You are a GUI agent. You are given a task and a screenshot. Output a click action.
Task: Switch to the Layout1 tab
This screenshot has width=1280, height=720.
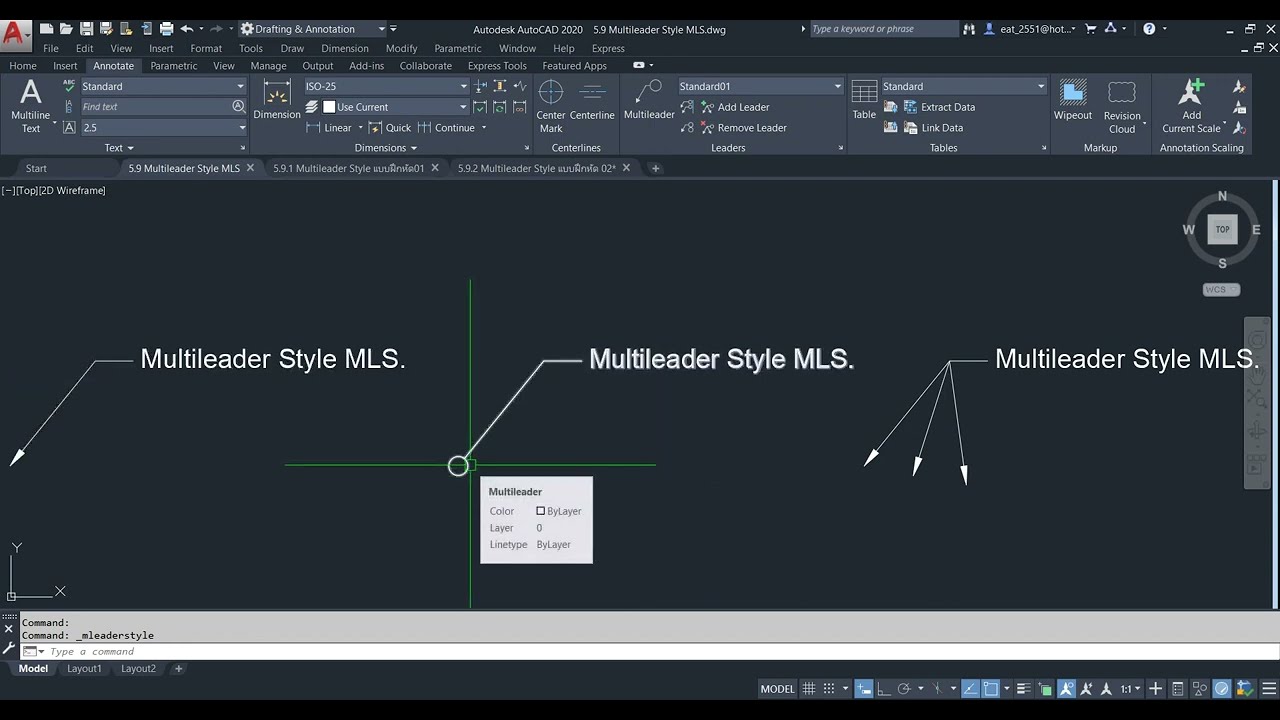(84, 668)
